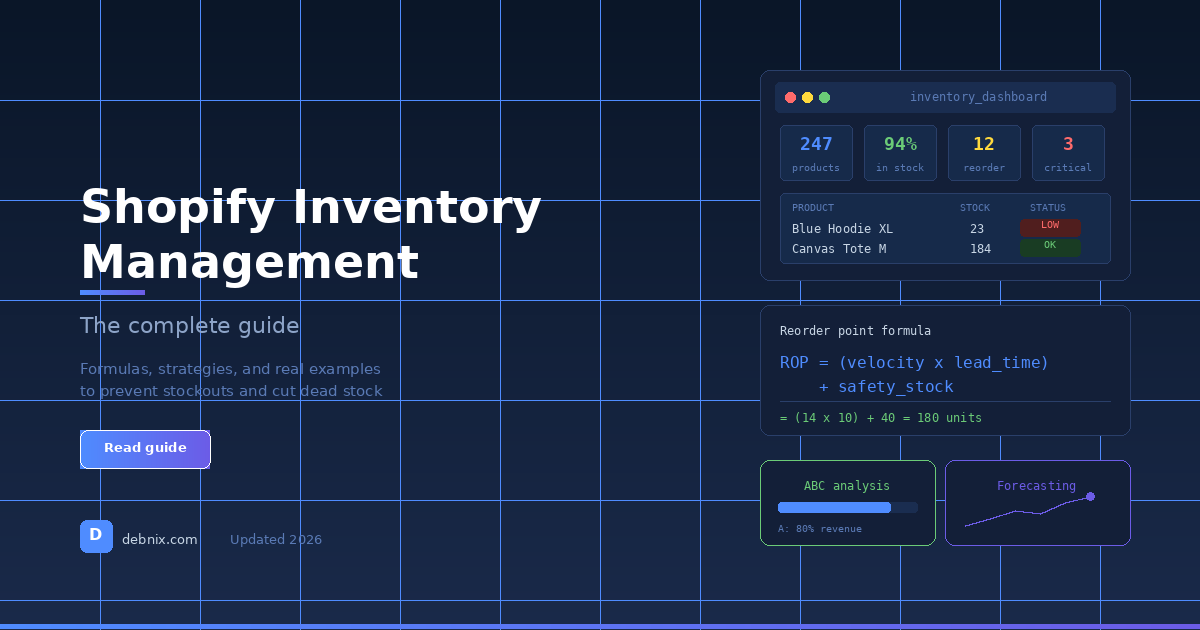Screen dimensions: 1200x630
Task: Click the Read guide button
Action: (145, 449)
